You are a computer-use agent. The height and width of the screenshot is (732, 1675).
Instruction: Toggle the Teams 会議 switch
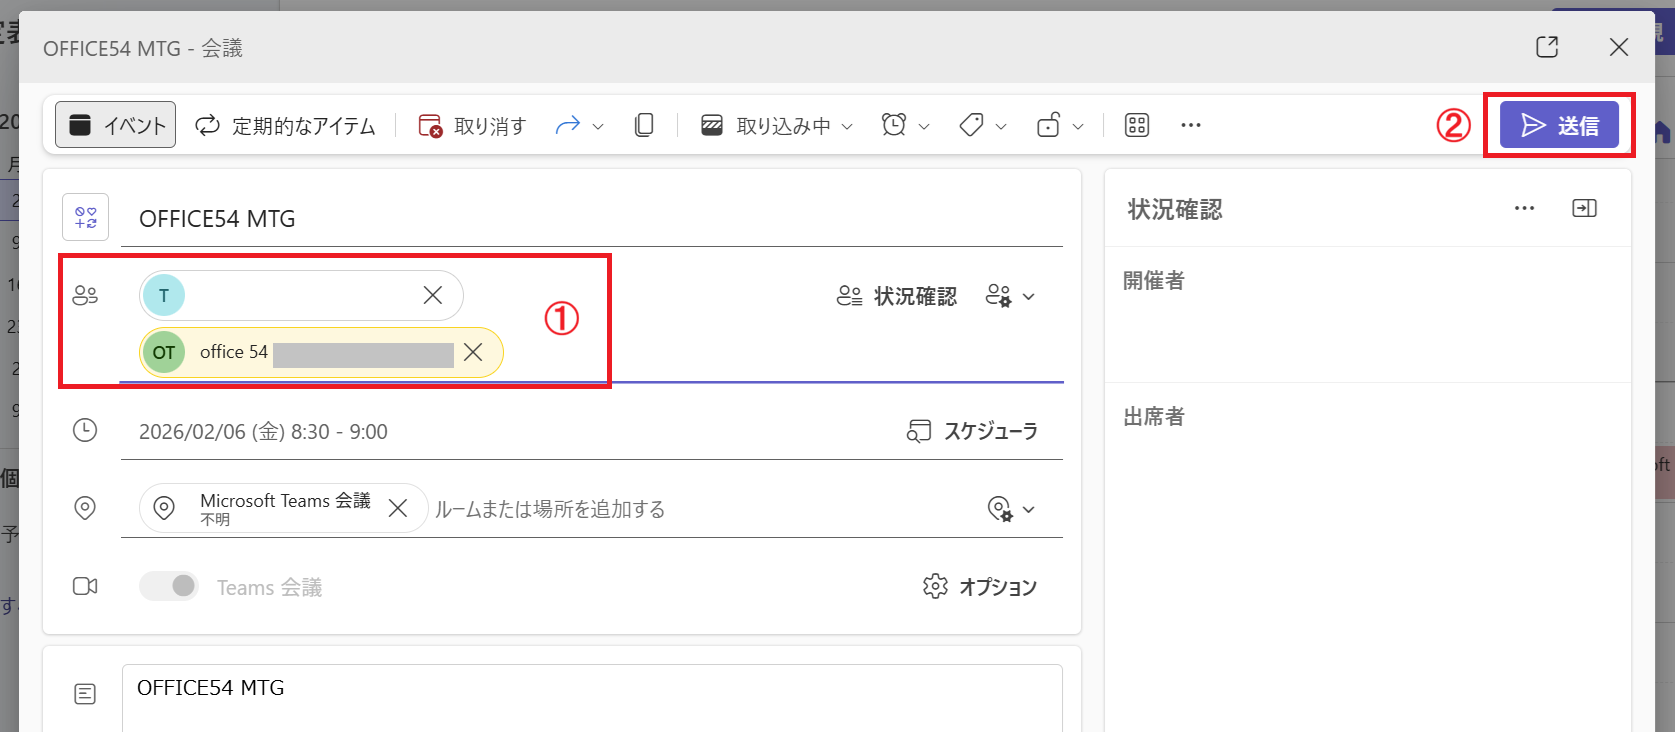pos(169,587)
